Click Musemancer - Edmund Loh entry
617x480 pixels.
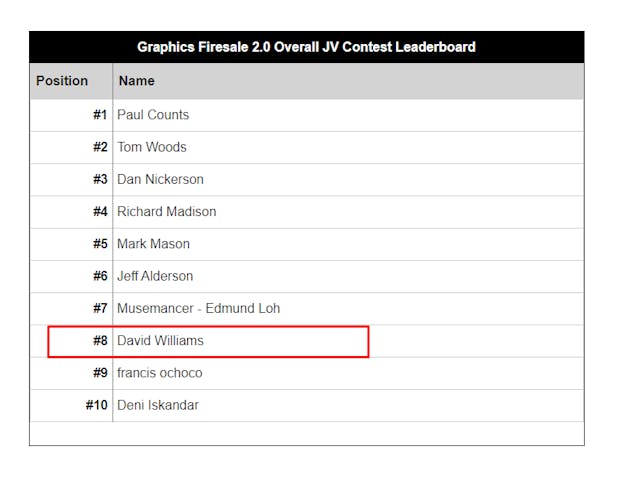(x=199, y=308)
